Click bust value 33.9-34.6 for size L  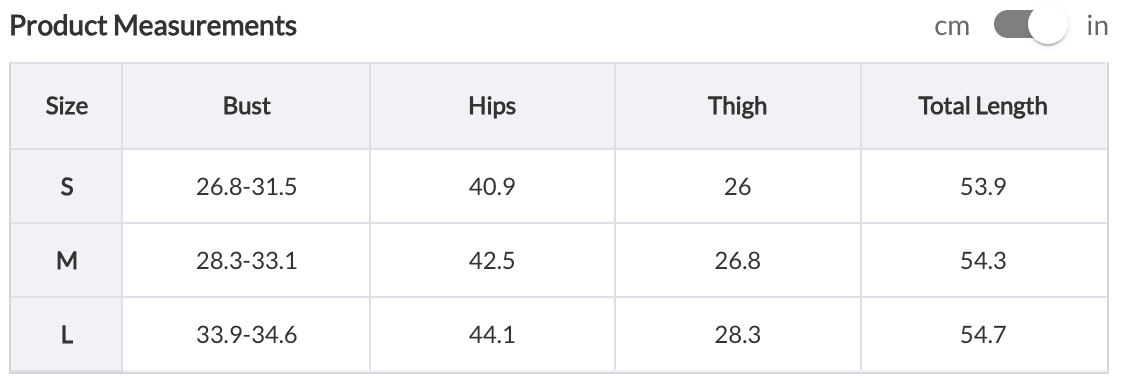coord(246,334)
